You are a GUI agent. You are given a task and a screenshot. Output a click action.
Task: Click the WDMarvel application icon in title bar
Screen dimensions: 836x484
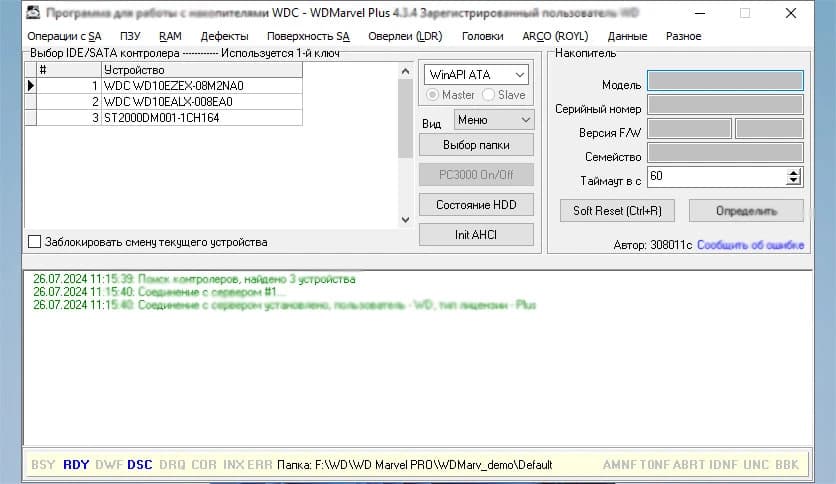[33, 12]
